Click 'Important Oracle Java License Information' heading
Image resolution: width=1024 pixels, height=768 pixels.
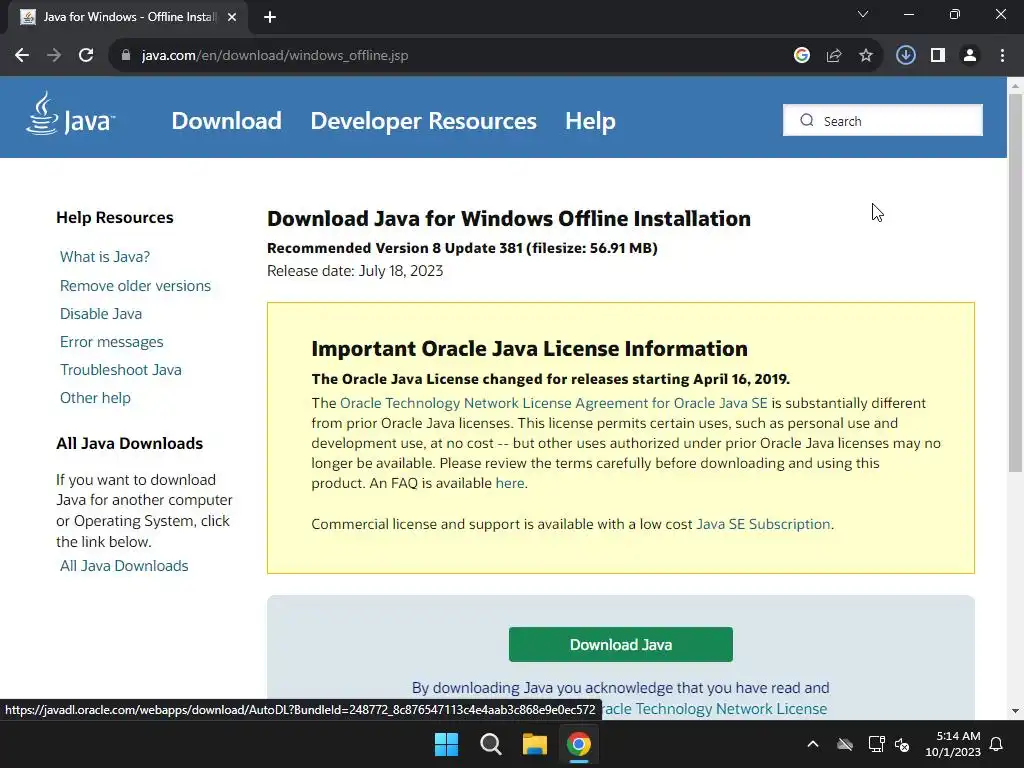pyautogui.click(x=530, y=349)
